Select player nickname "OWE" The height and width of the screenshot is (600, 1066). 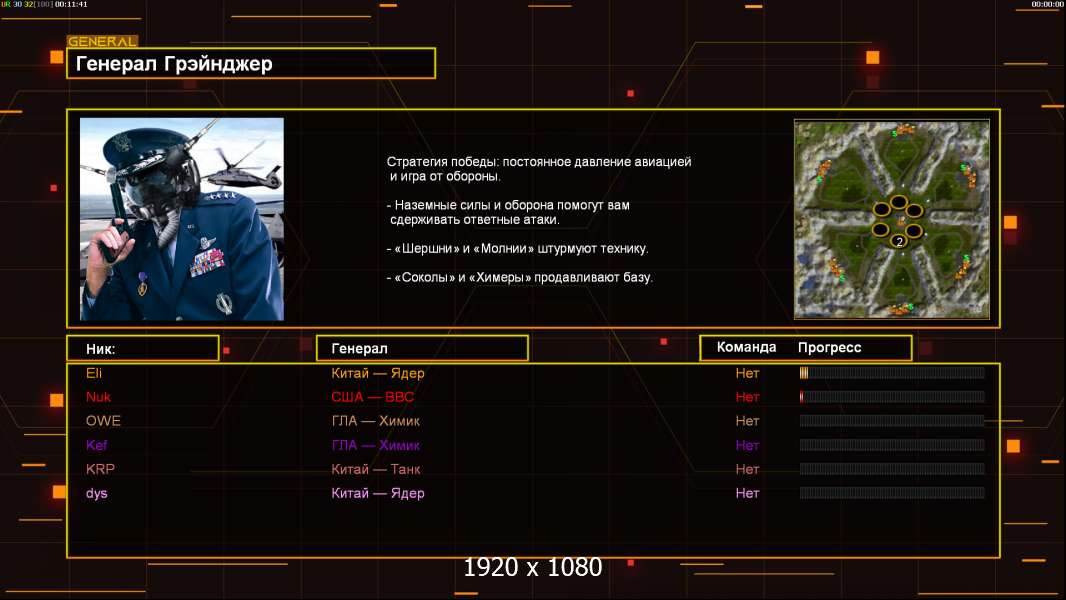pyautogui.click(x=103, y=421)
